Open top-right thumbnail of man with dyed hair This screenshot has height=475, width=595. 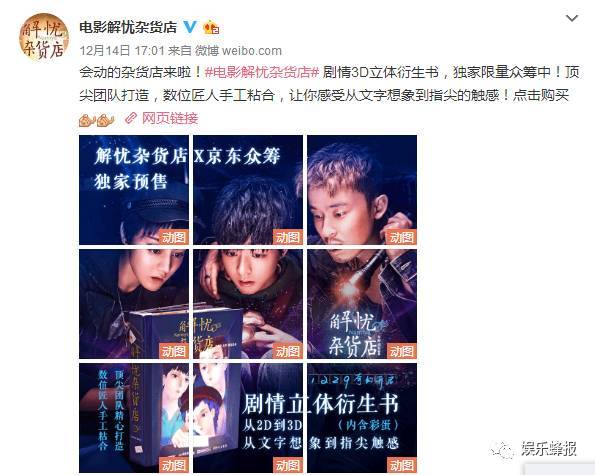coord(362,190)
